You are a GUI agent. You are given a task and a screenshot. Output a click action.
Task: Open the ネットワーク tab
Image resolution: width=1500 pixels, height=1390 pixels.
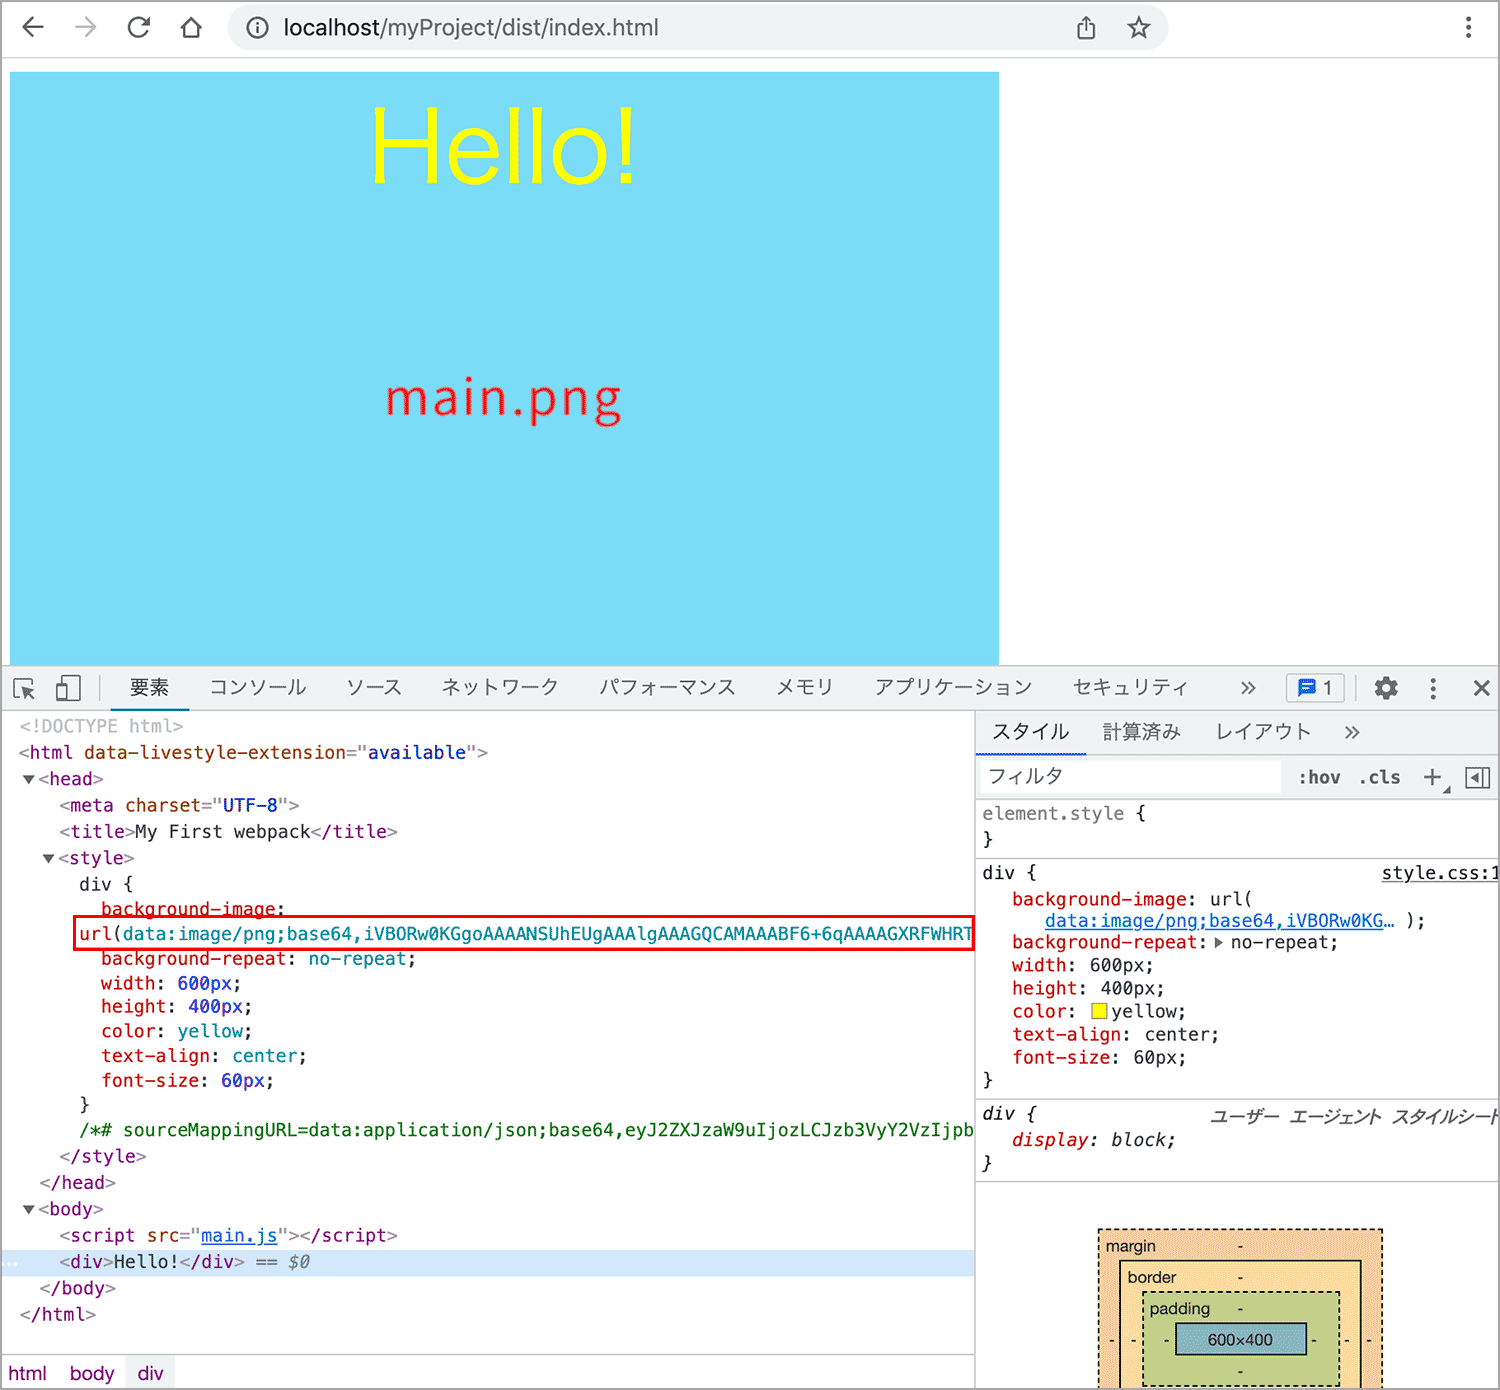pyautogui.click(x=500, y=688)
